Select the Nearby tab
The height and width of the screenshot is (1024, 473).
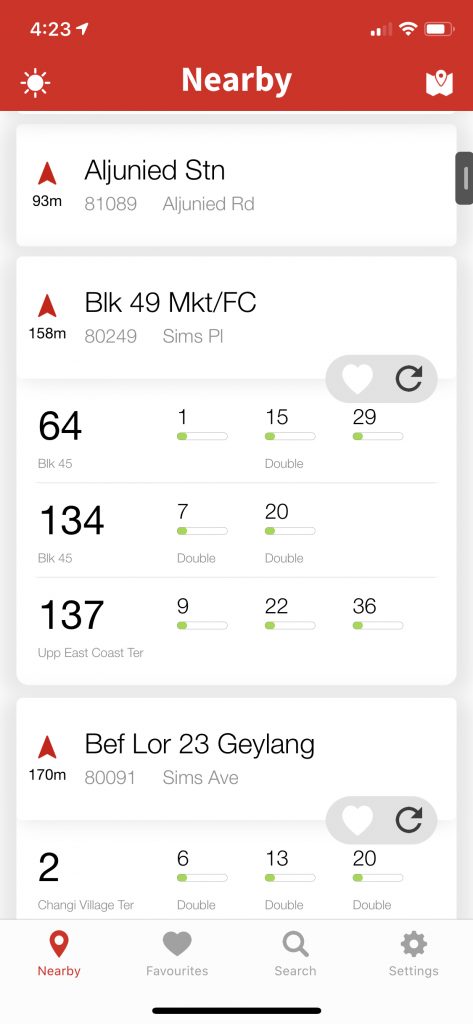[59, 954]
